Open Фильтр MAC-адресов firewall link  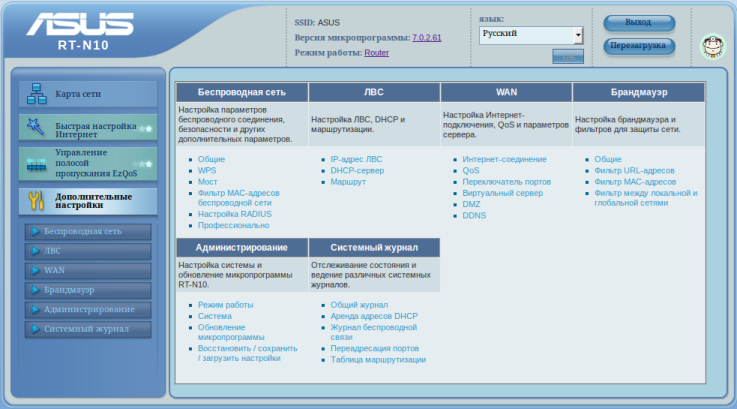[x=635, y=182]
